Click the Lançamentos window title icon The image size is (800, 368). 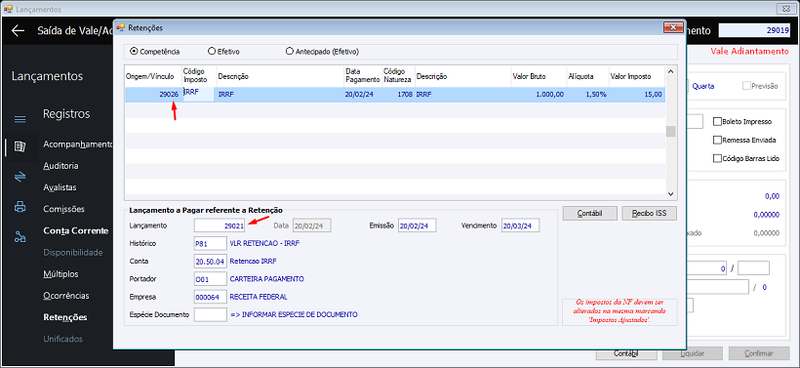click(8, 9)
